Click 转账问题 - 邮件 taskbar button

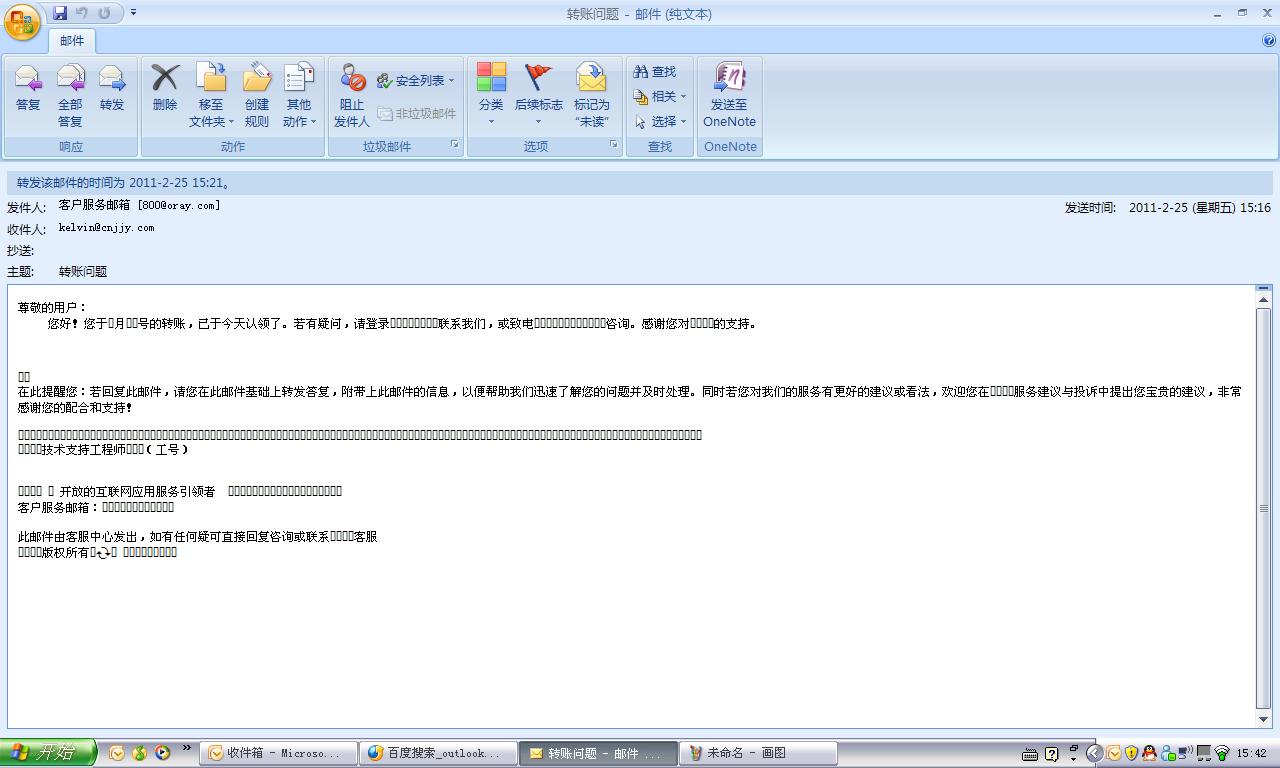(599, 753)
